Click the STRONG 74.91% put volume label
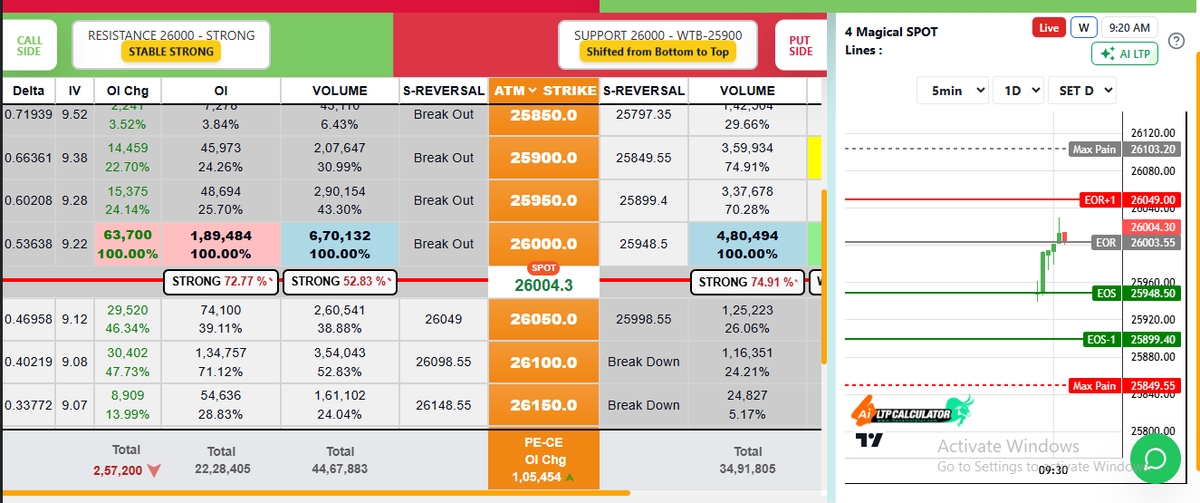1200x503 pixels. click(x=747, y=282)
